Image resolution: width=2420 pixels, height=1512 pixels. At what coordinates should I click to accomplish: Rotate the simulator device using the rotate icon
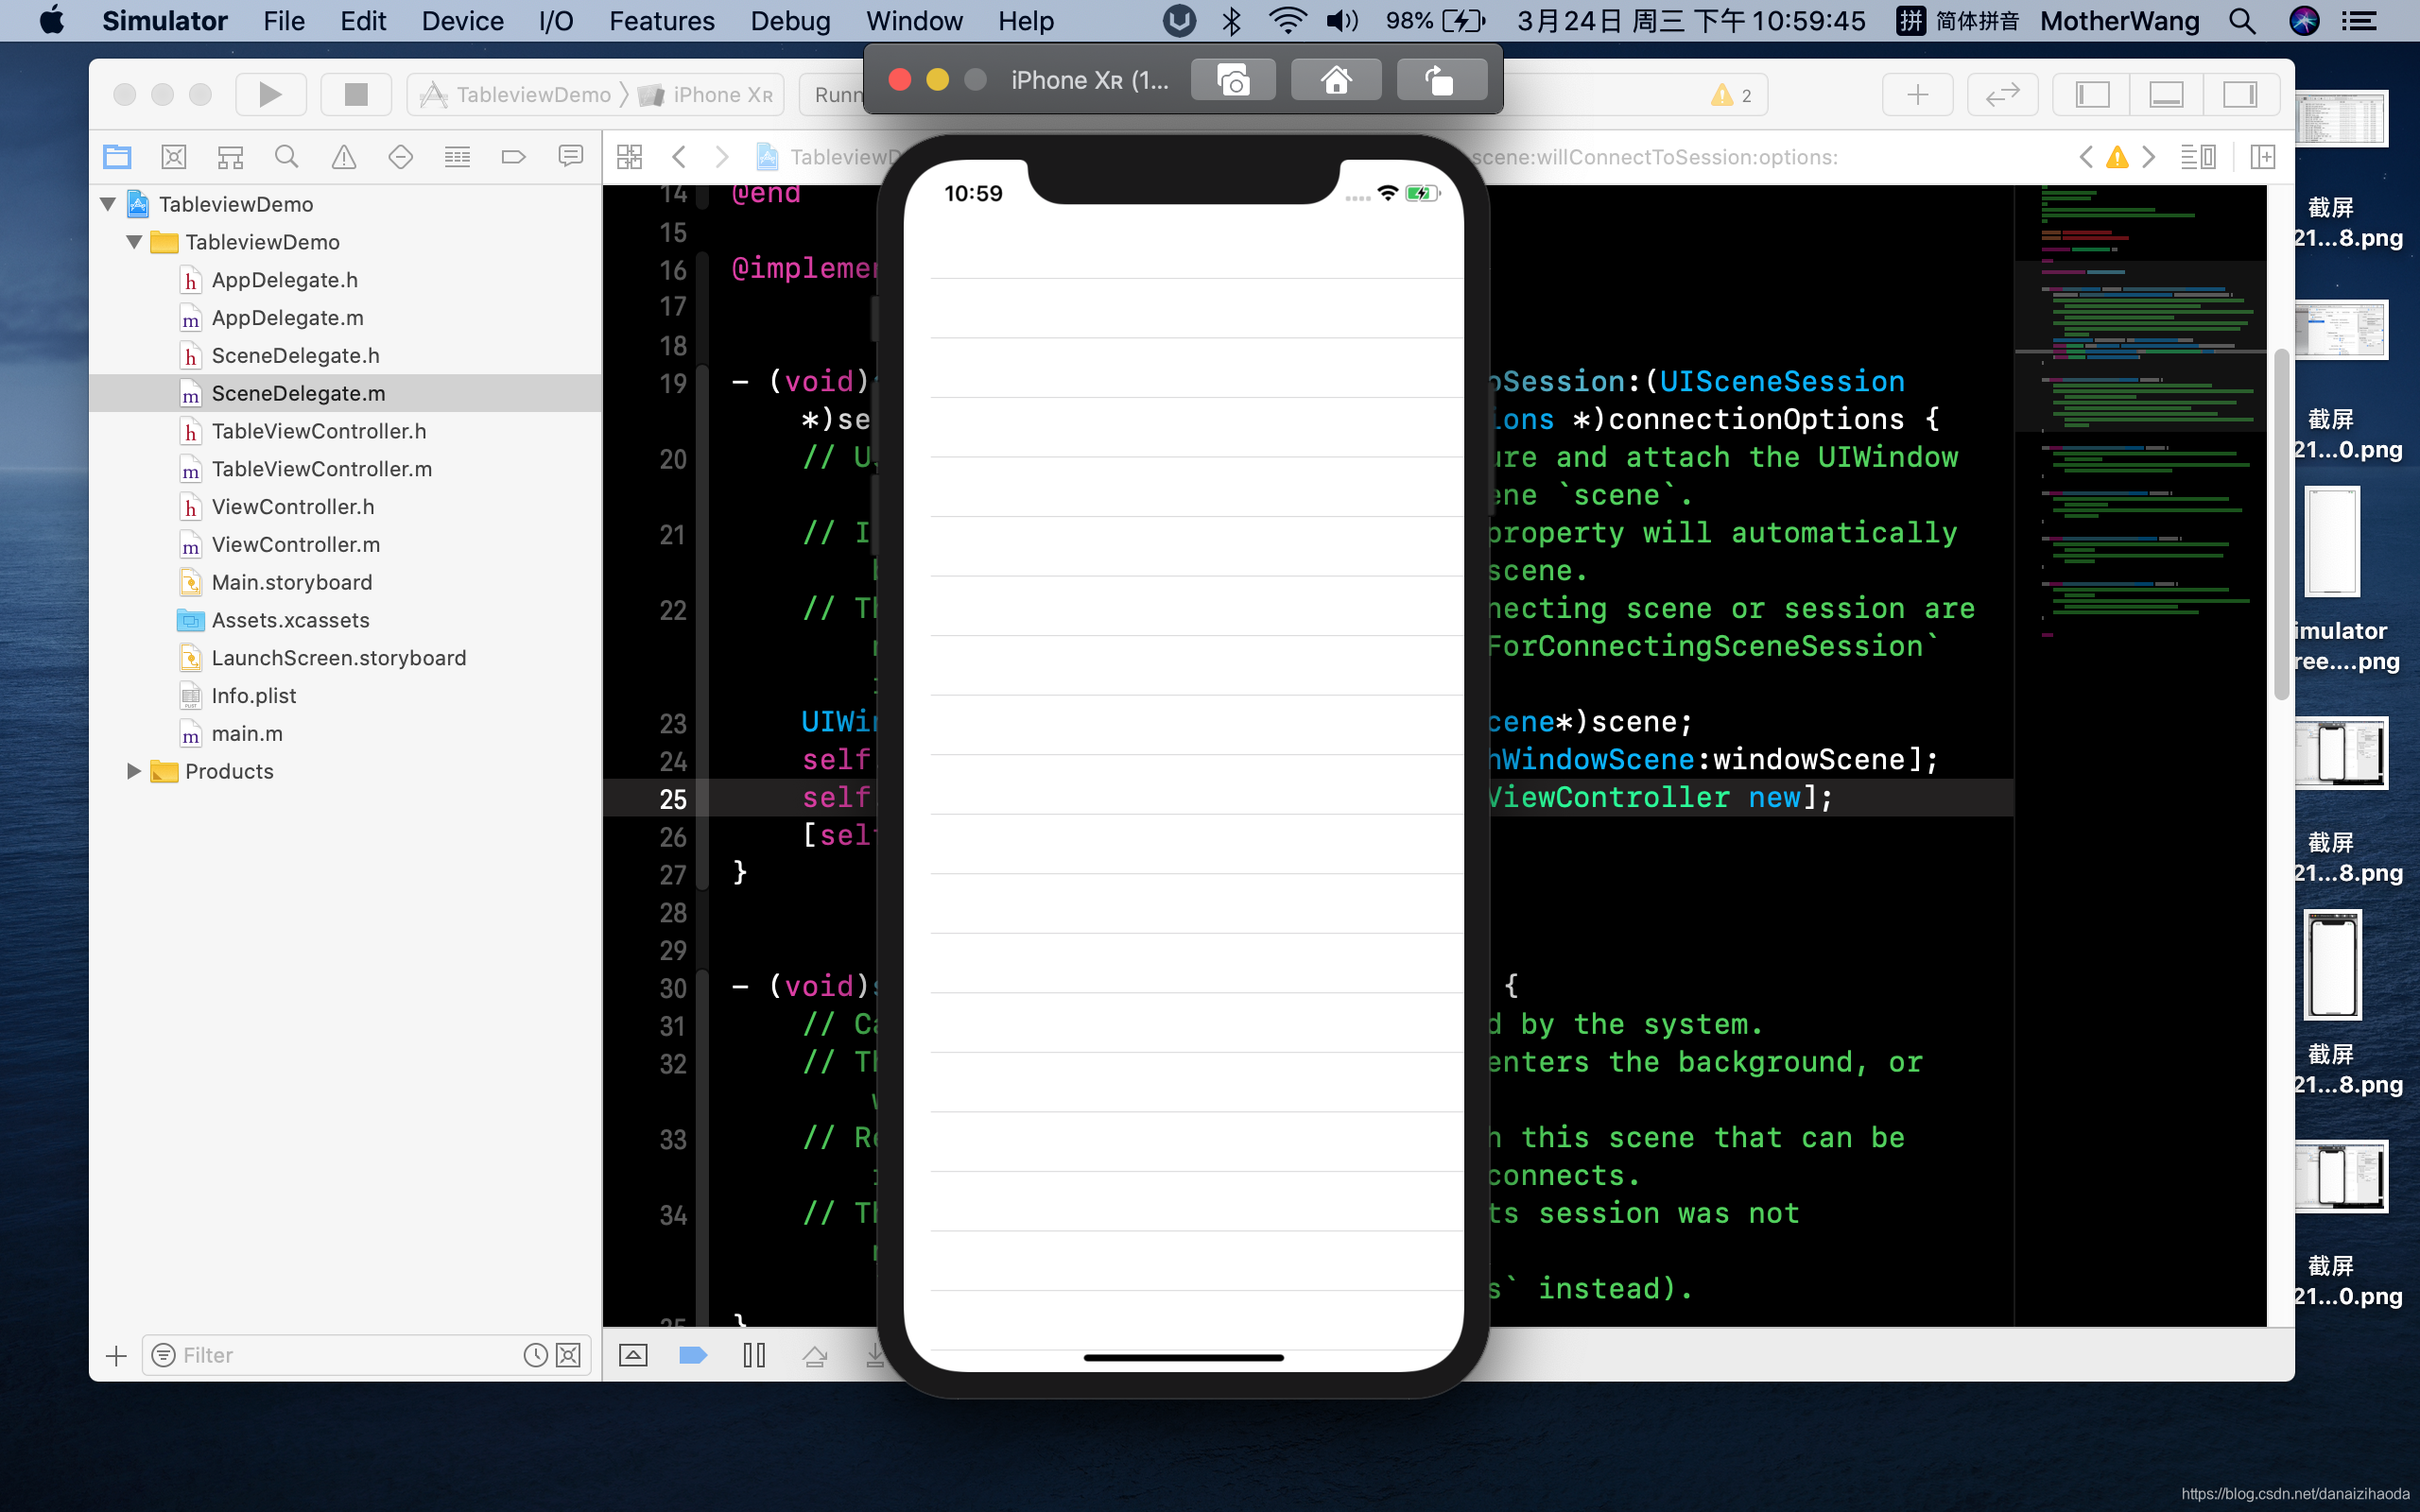tap(1441, 80)
